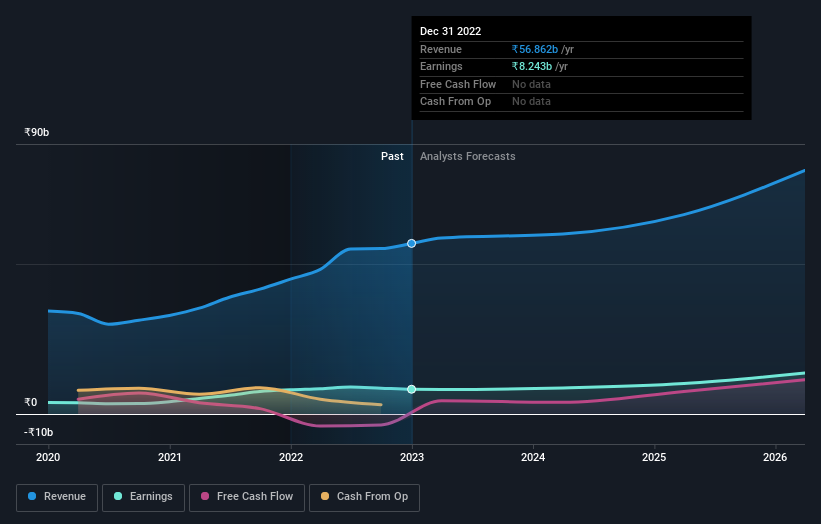Screen dimensions: 821x524
Task: Click the Past section label
Action: [392, 157]
